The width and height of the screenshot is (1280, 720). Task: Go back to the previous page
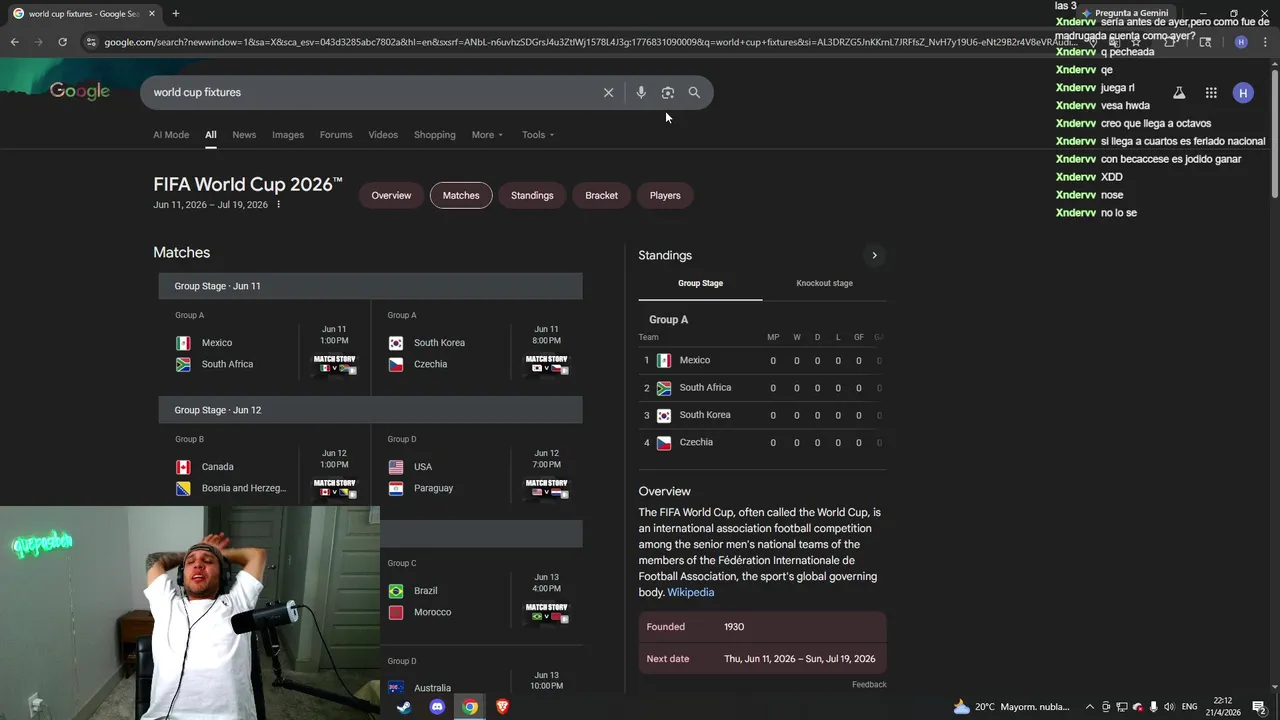[14, 42]
